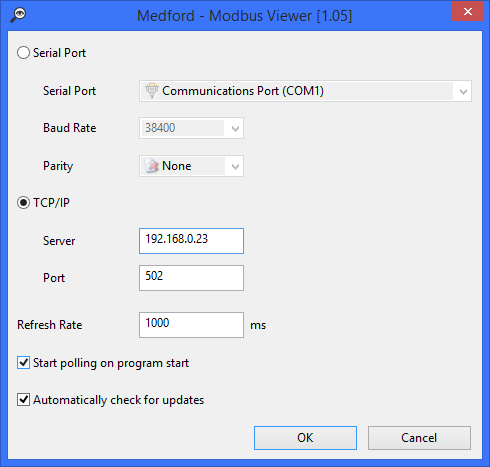The height and width of the screenshot is (467, 490).
Task: Click the Medford - Modbus Viewer title text
Action: click(x=244, y=16)
